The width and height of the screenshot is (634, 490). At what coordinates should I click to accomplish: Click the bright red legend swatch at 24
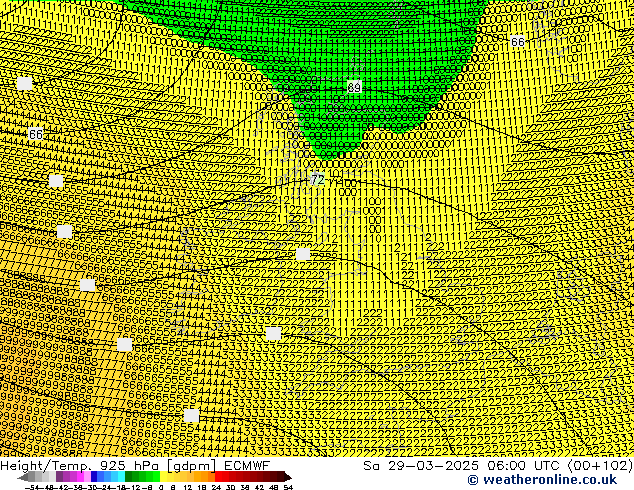pos(218,477)
